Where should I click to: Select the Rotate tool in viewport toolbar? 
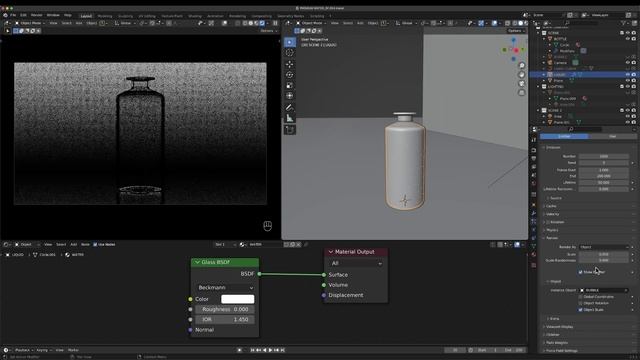tap(289, 75)
